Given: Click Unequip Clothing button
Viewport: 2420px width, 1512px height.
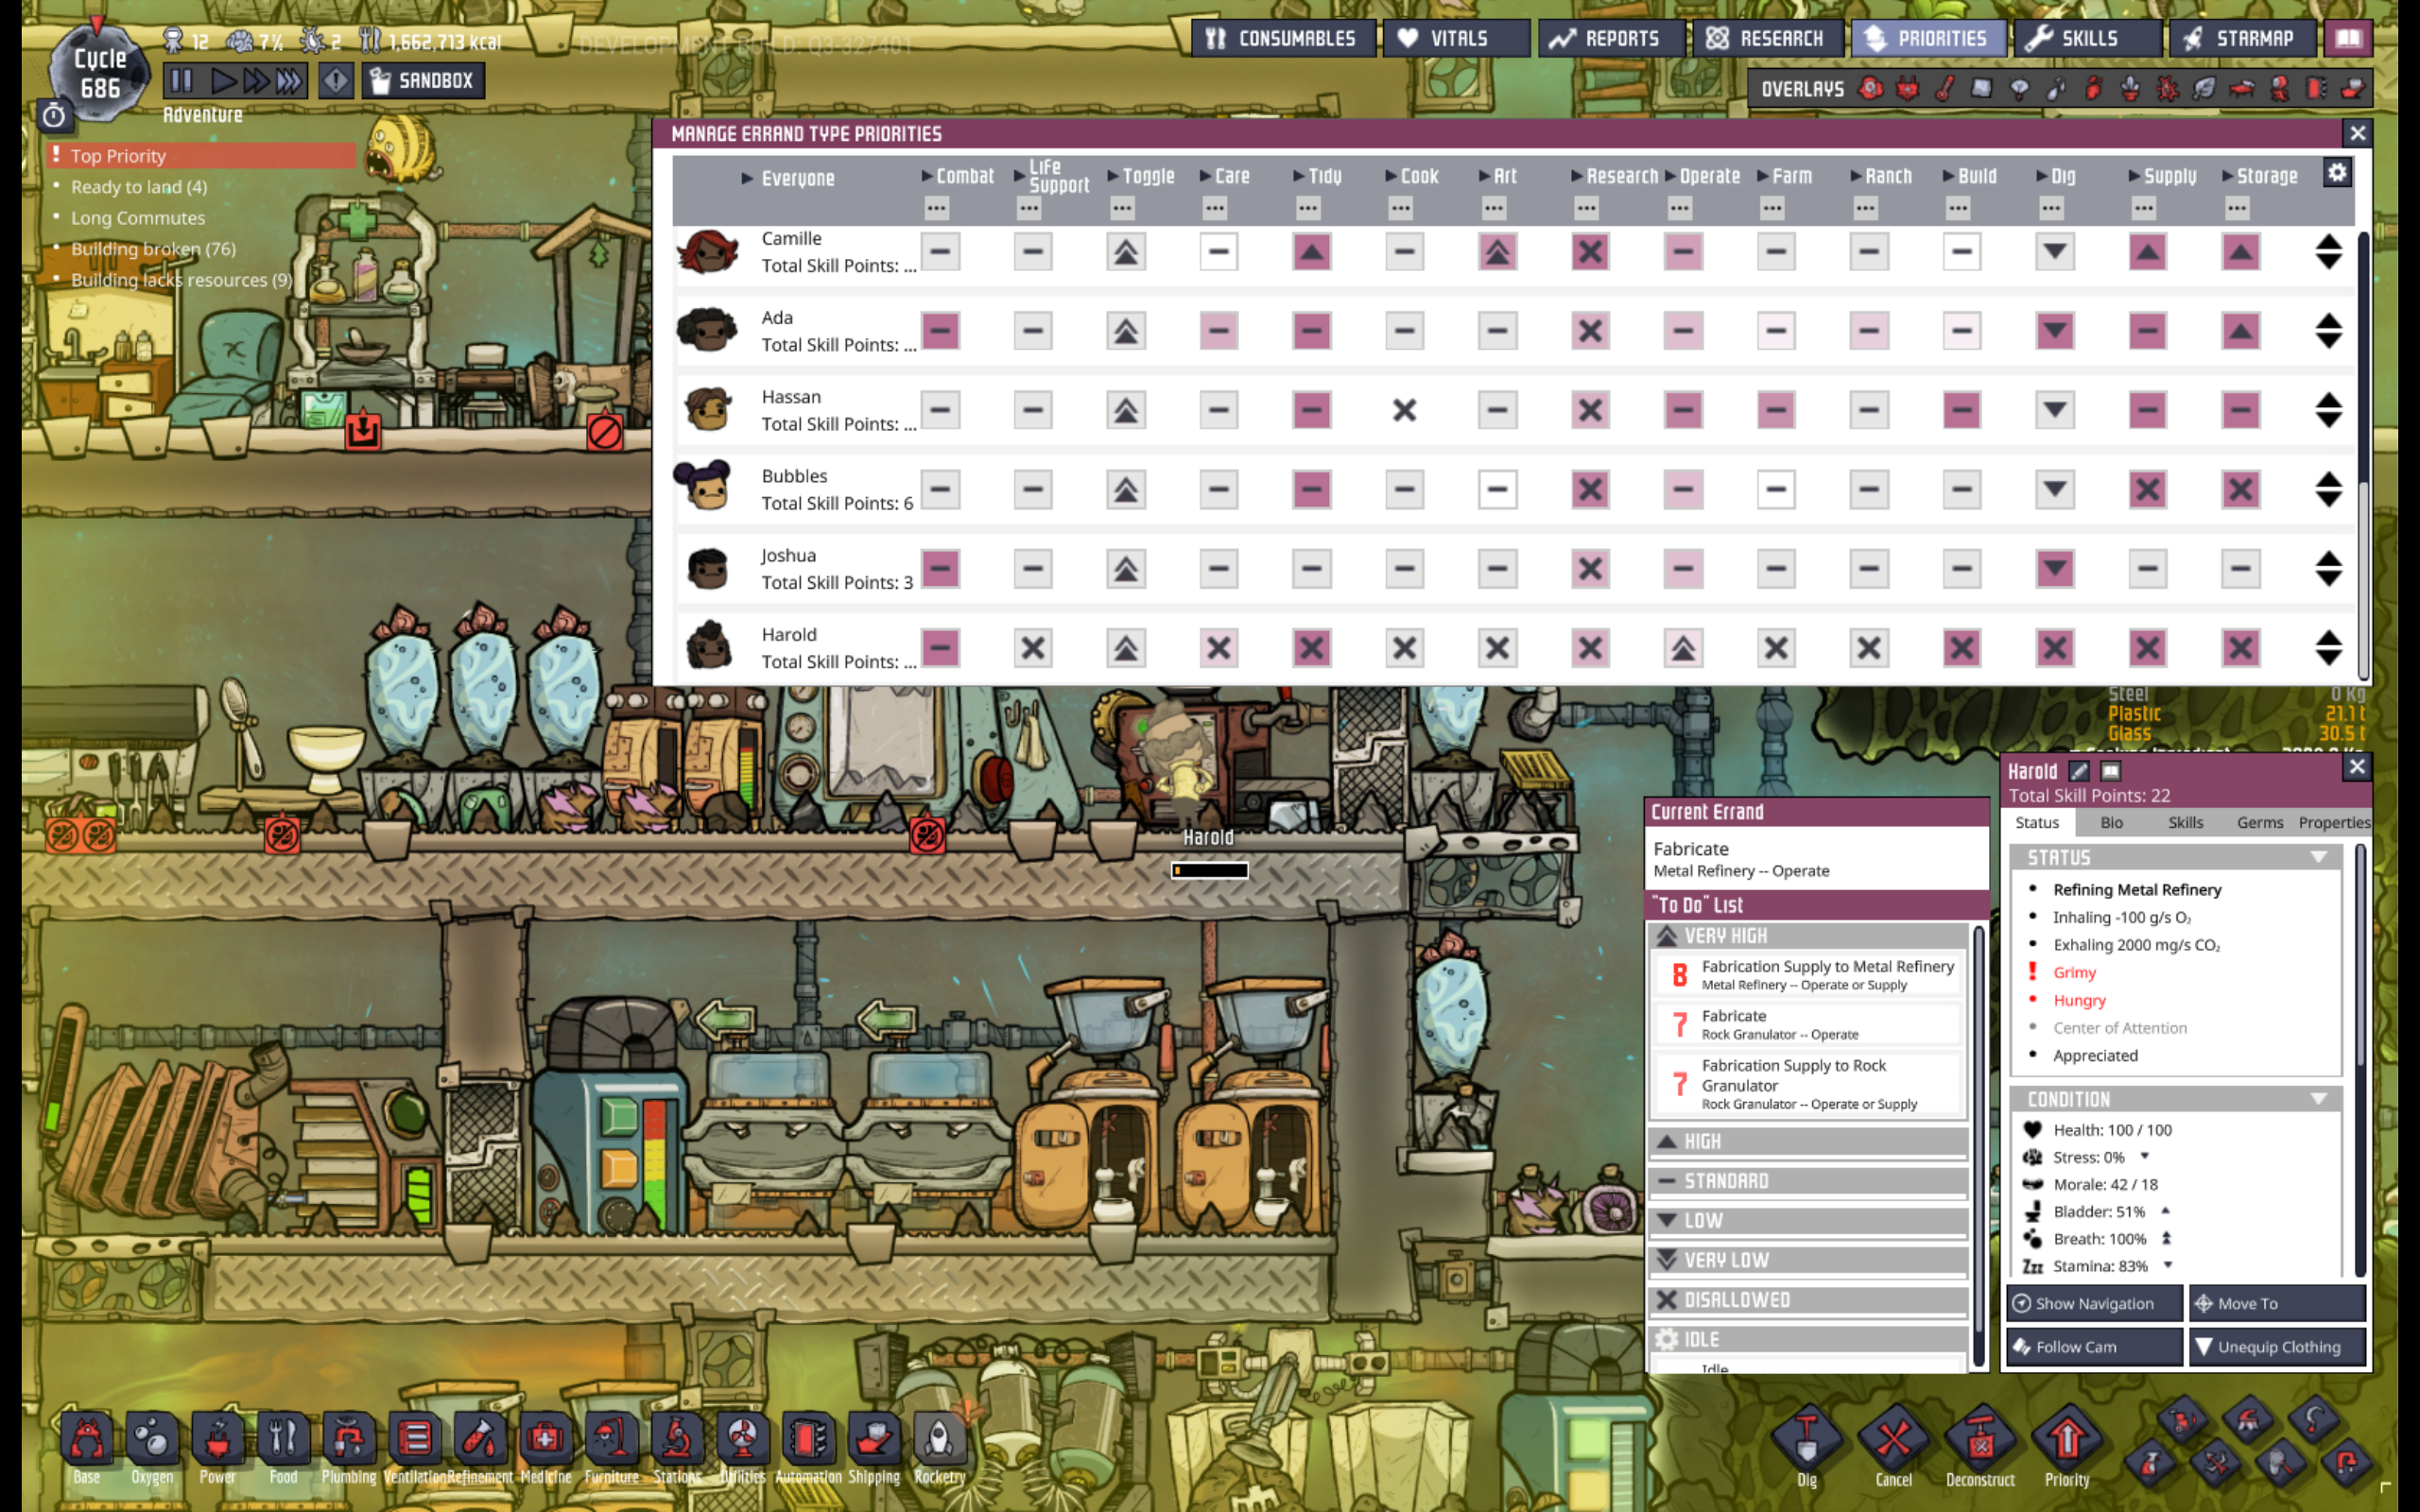Looking at the screenshot, I should tap(2277, 1347).
